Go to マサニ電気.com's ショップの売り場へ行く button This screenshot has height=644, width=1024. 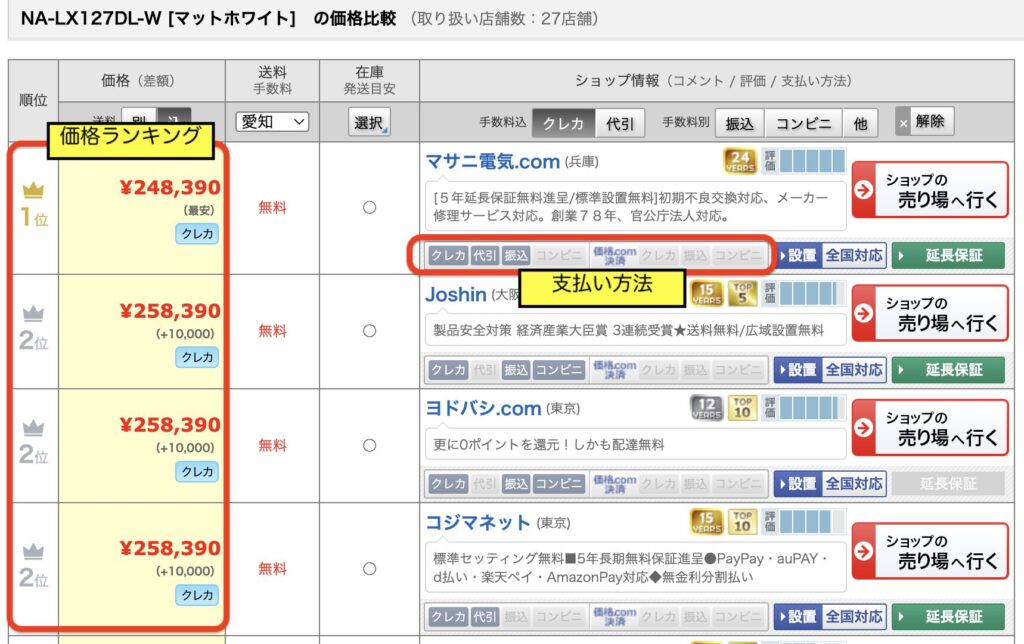pos(930,190)
